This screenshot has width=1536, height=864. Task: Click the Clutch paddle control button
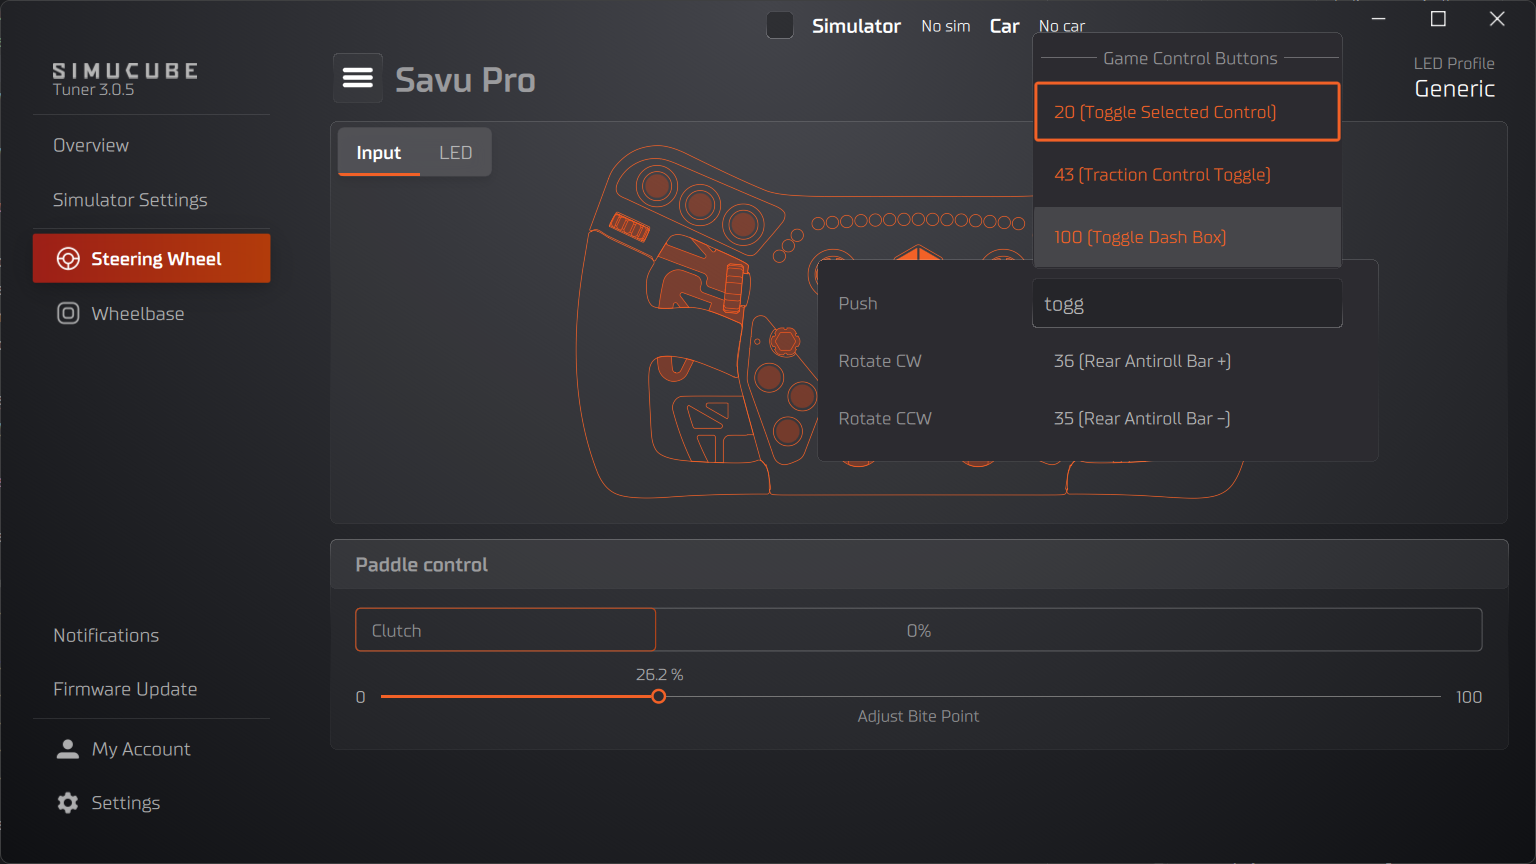point(505,630)
